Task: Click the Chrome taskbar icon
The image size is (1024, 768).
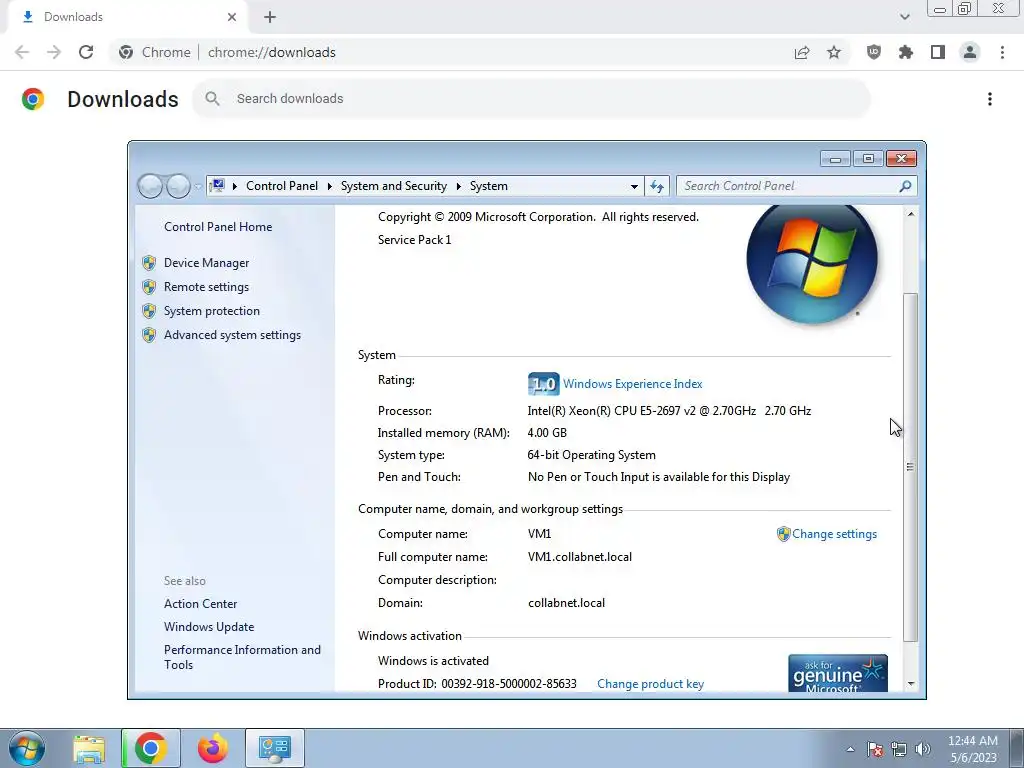Action: coord(150,748)
